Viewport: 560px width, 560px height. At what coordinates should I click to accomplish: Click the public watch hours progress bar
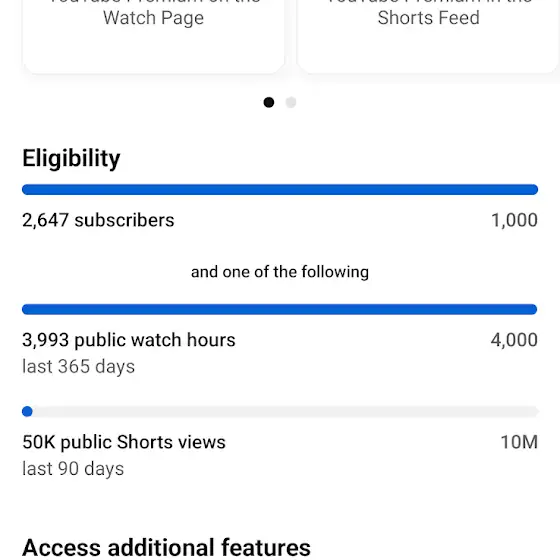coord(280,309)
